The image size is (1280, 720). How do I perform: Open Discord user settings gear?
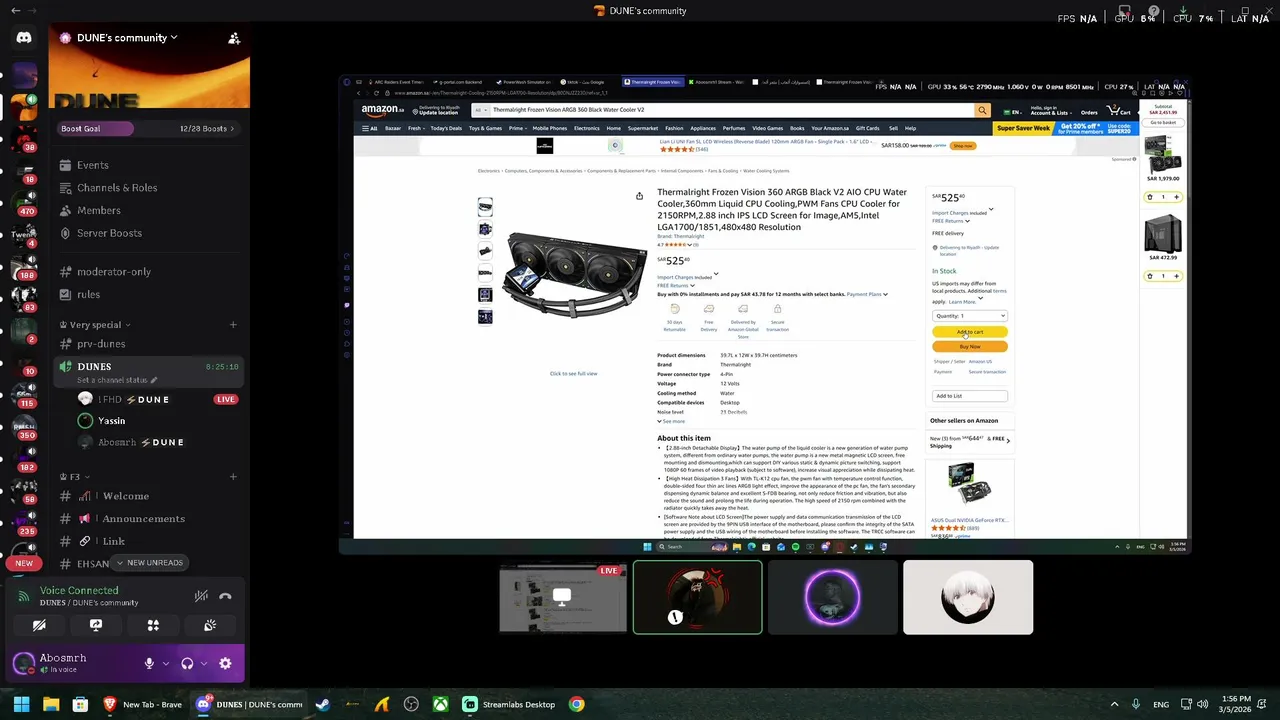click(x=225, y=664)
